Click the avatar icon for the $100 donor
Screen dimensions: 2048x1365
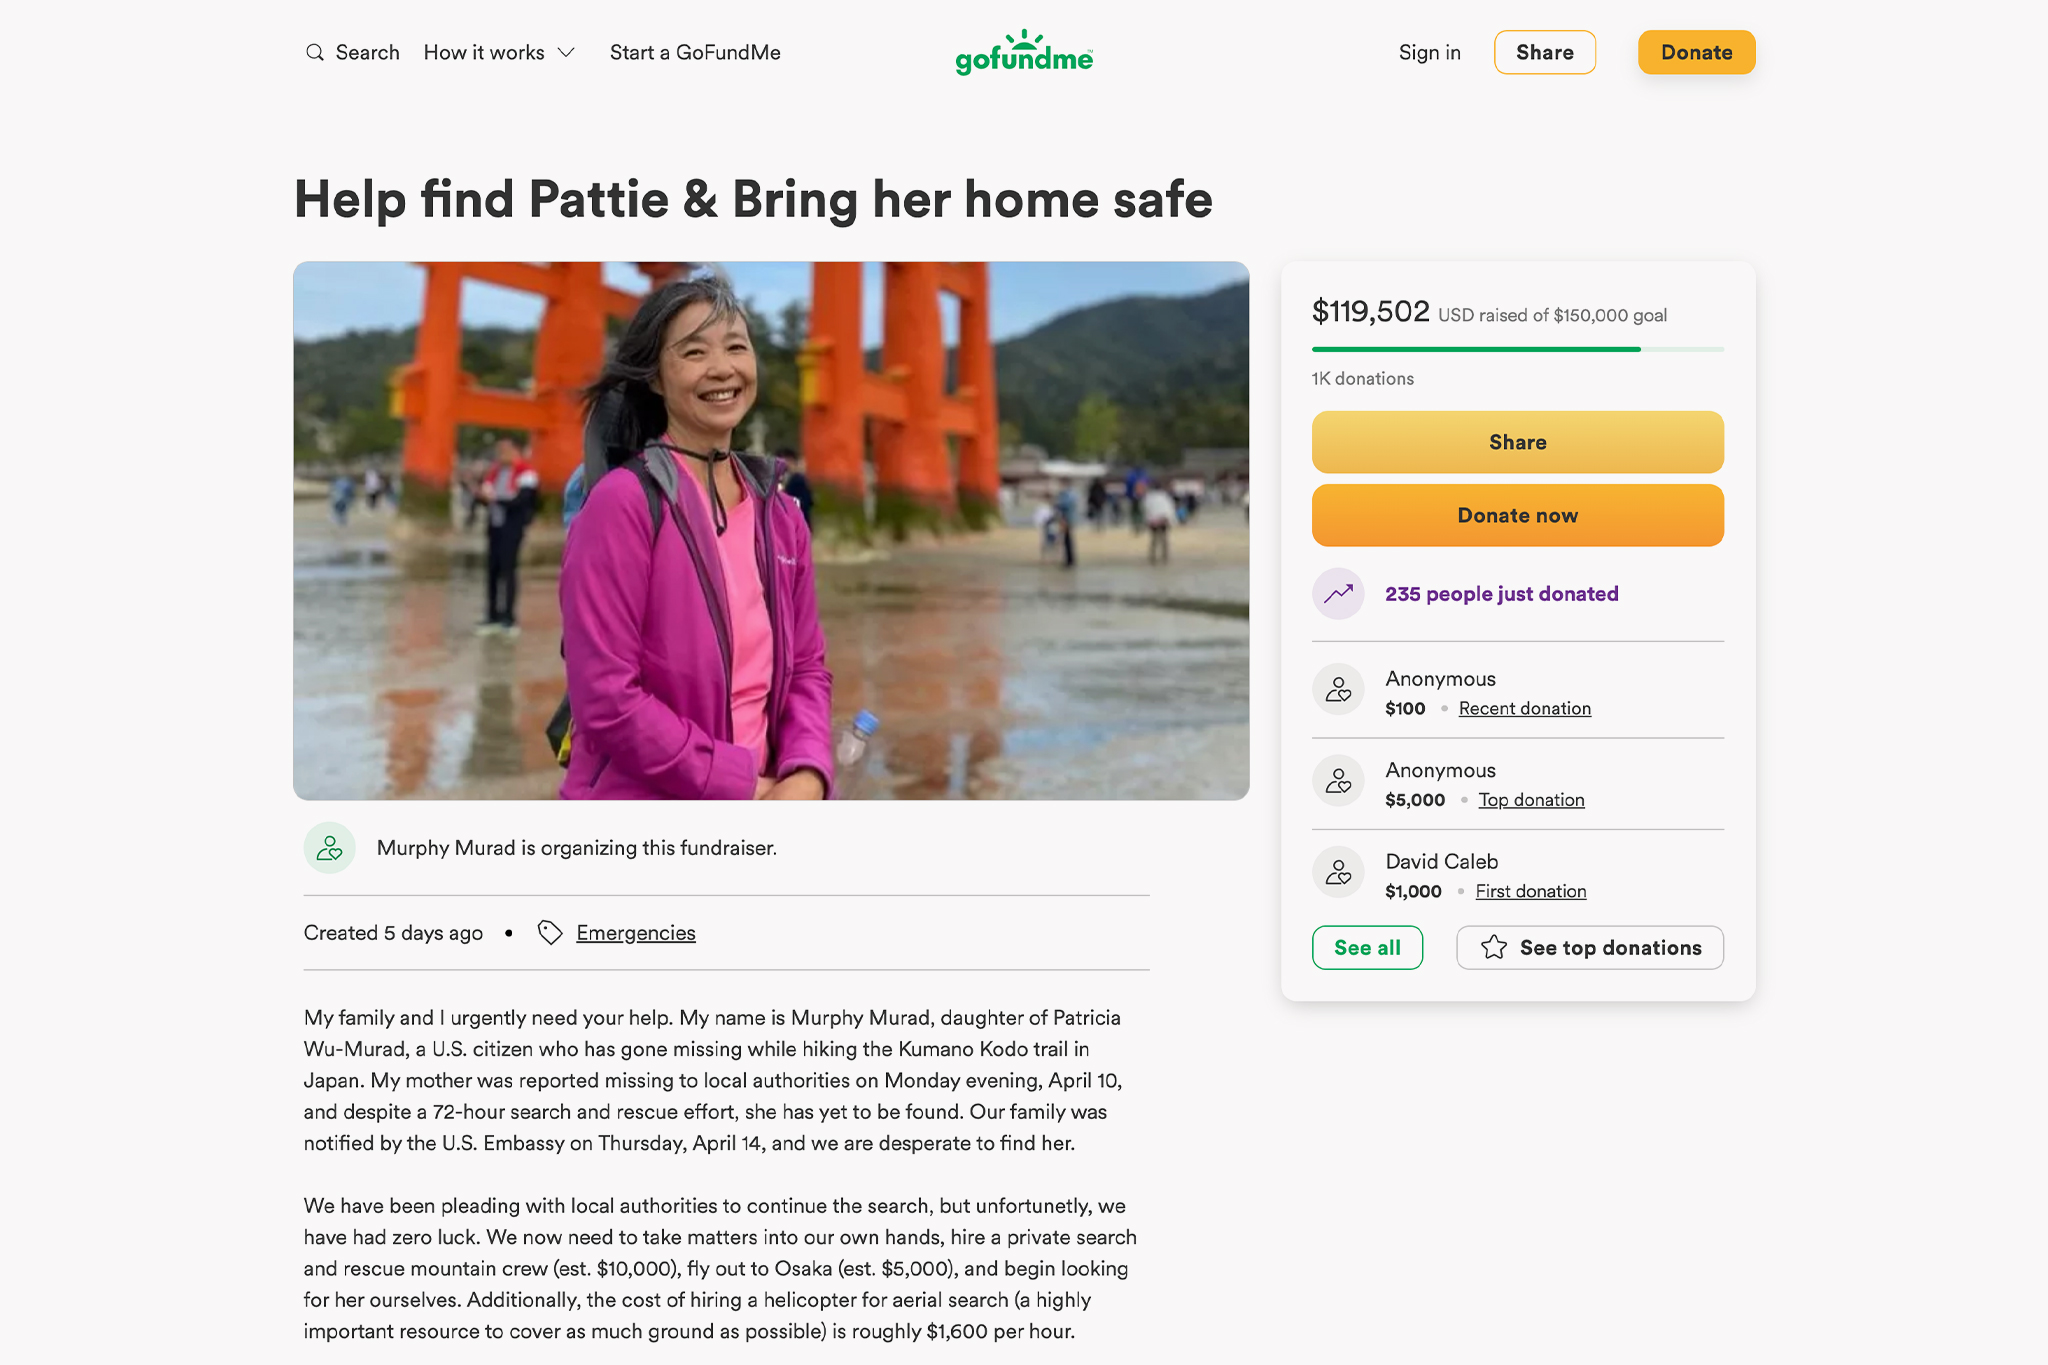click(x=1338, y=689)
